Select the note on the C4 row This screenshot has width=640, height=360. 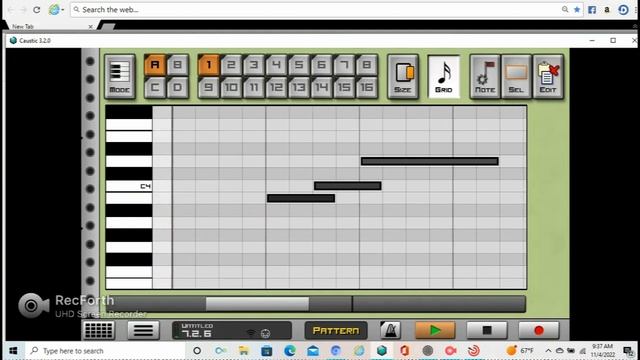(x=348, y=186)
